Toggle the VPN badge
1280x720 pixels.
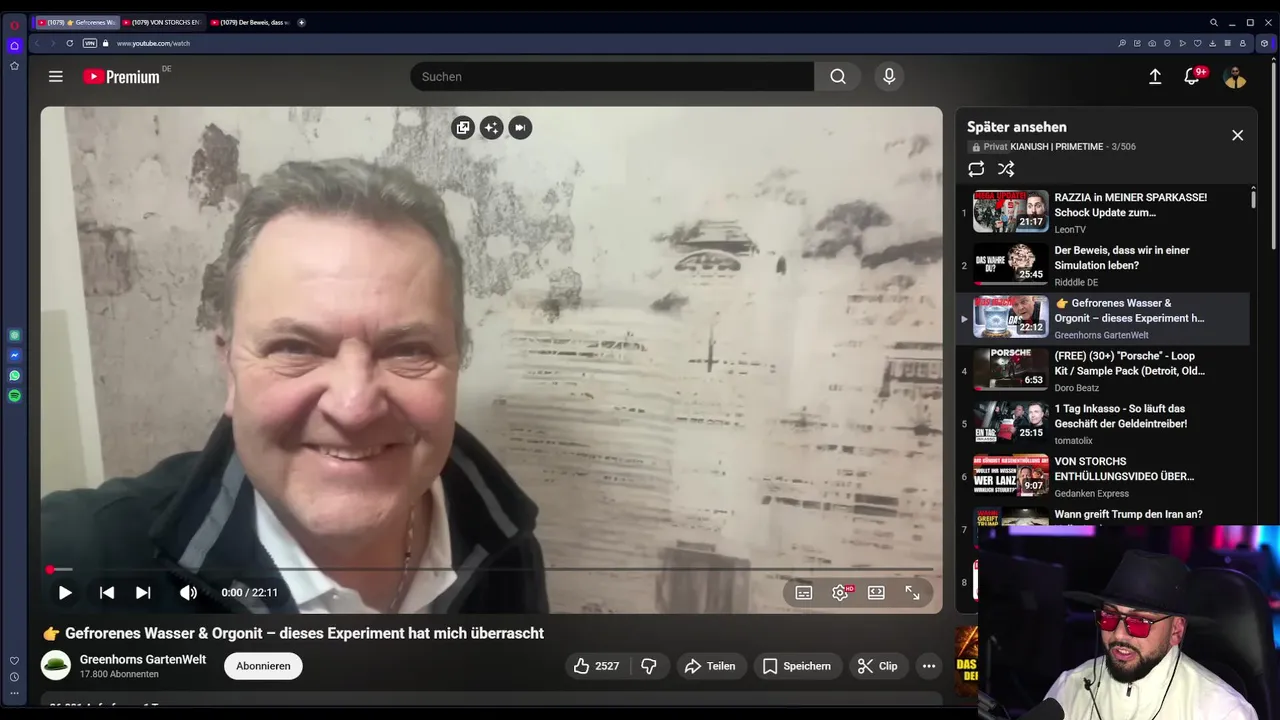[90, 43]
